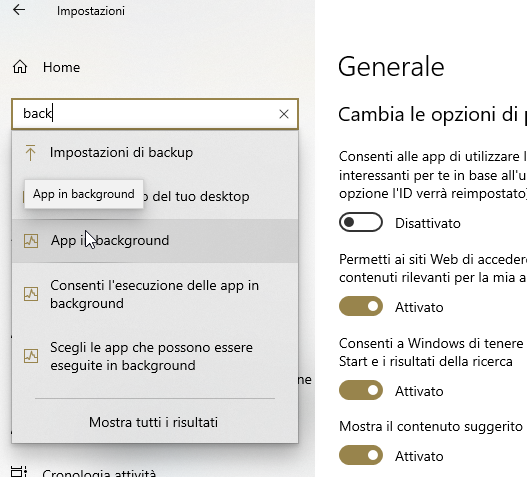Screen dimensions: 527x477
Task: Open 'Impostazioni di backup' result
Action: tap(155, 153)
